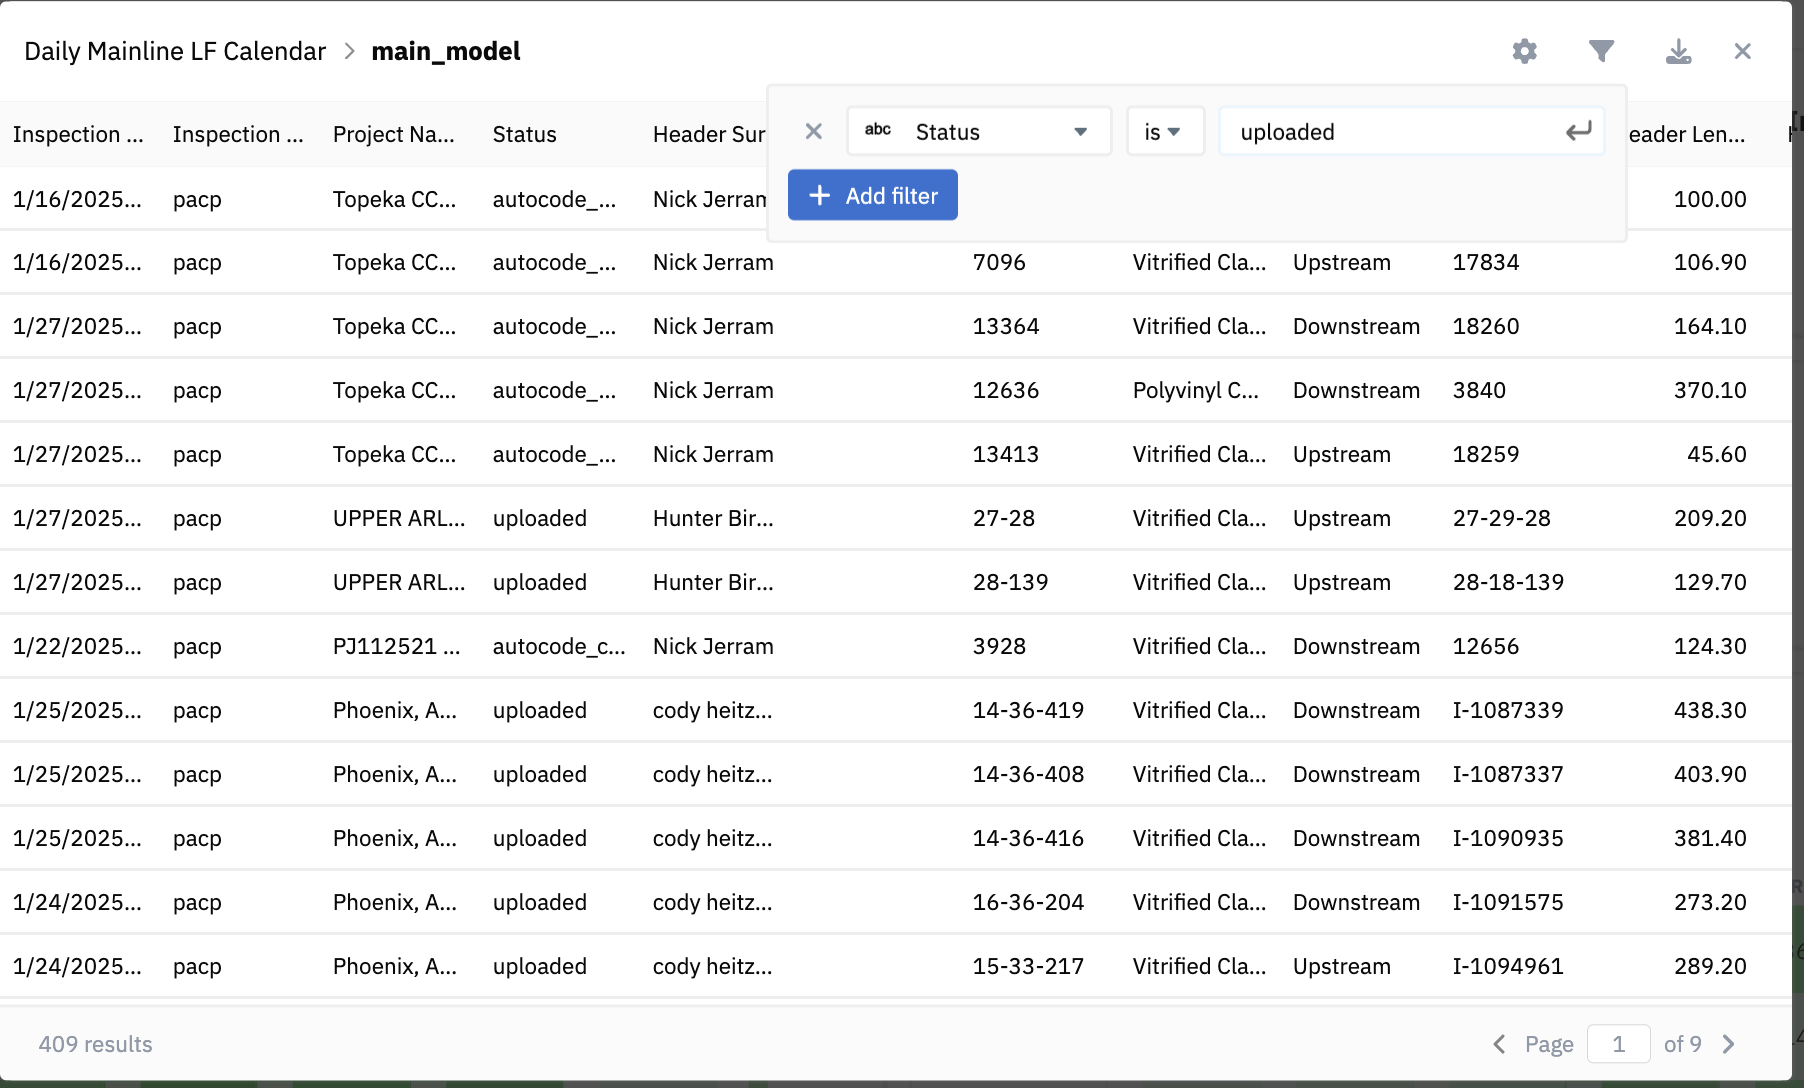1804x1088 pixels.
Task: Click the 438.30 length cell
Action: 1710,710
